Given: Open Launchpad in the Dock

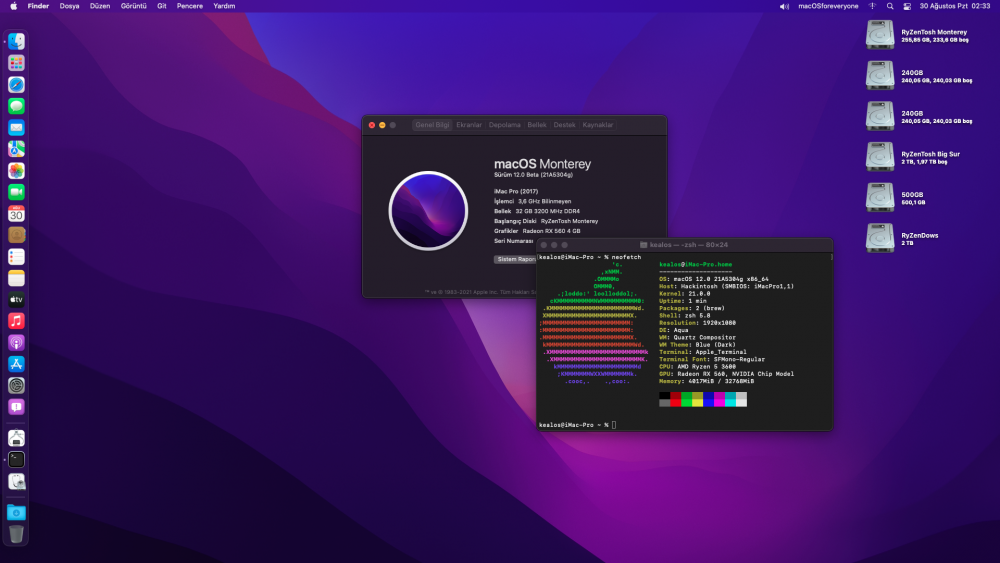Looking at the screenshot, I should coord(17,63).
